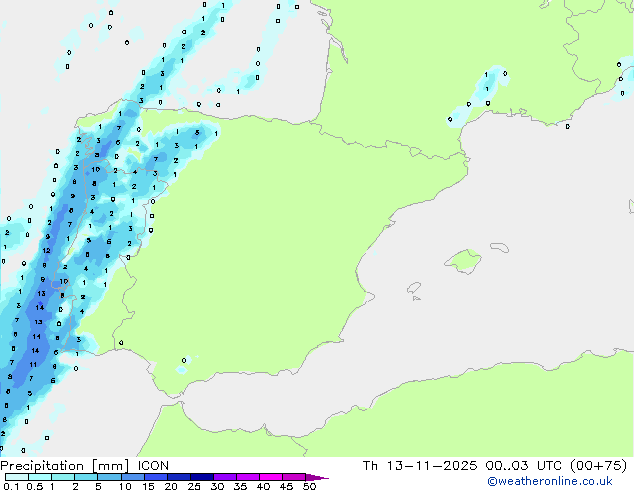Click the '50' legend scale label
This screenshot has width=634, height=490.
tap(309, 486)
